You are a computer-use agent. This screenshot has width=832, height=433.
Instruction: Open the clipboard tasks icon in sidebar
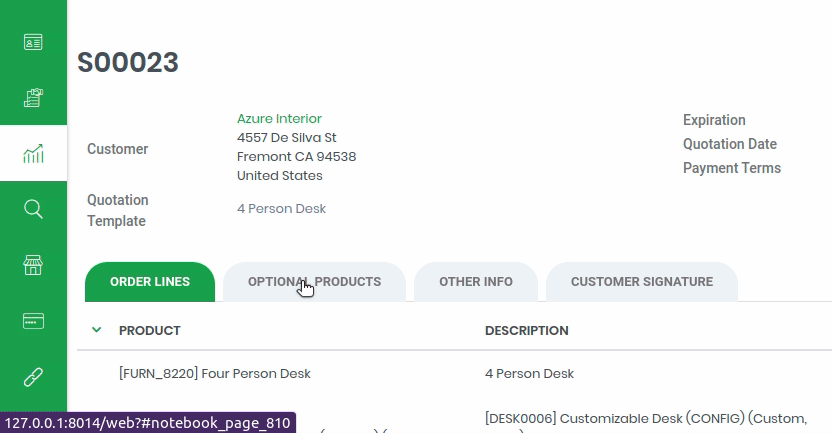tap(33, 98)
